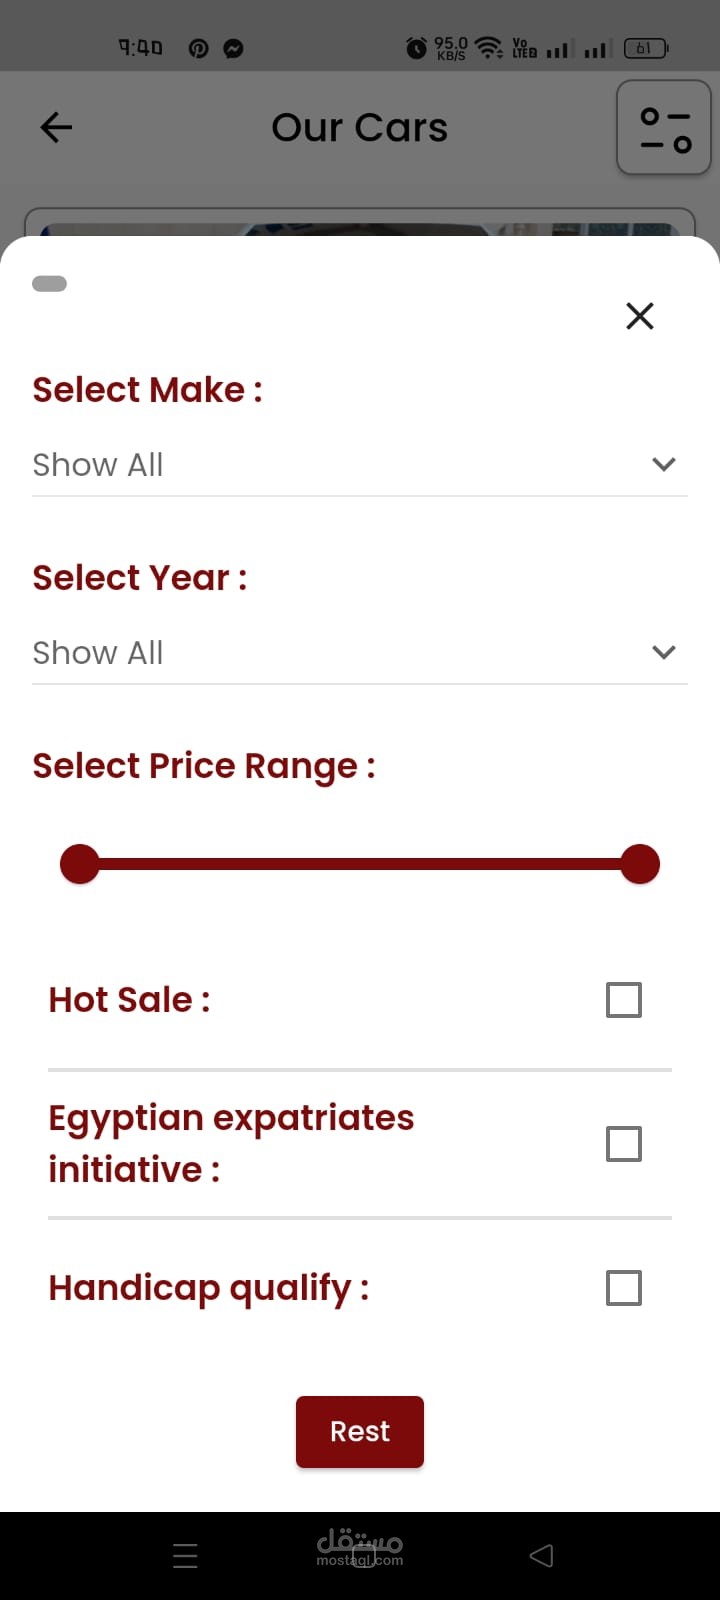Check the Egyptian expatriates initiative box

(x=624, y=1144)
